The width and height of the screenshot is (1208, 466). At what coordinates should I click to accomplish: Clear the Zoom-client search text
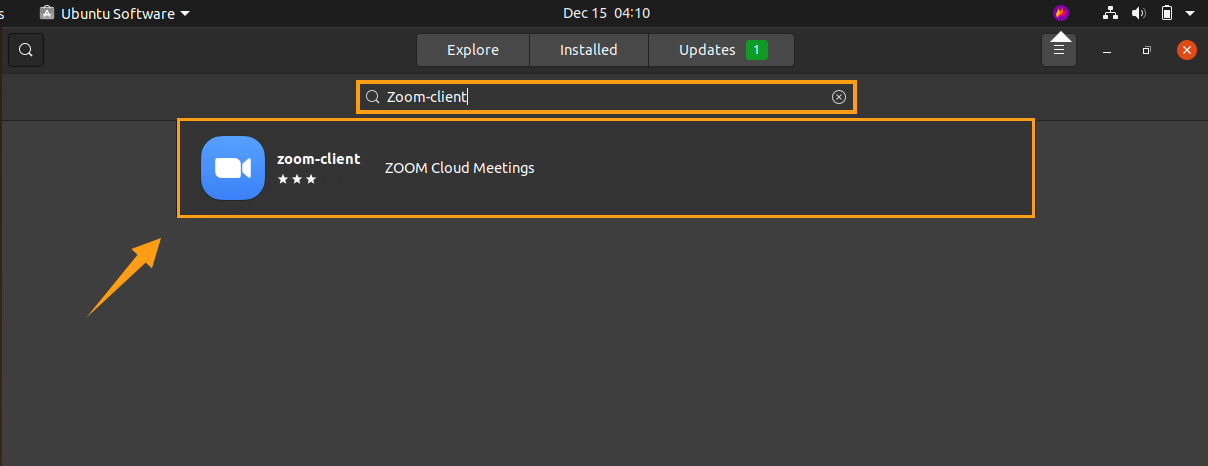coord(839,97)
